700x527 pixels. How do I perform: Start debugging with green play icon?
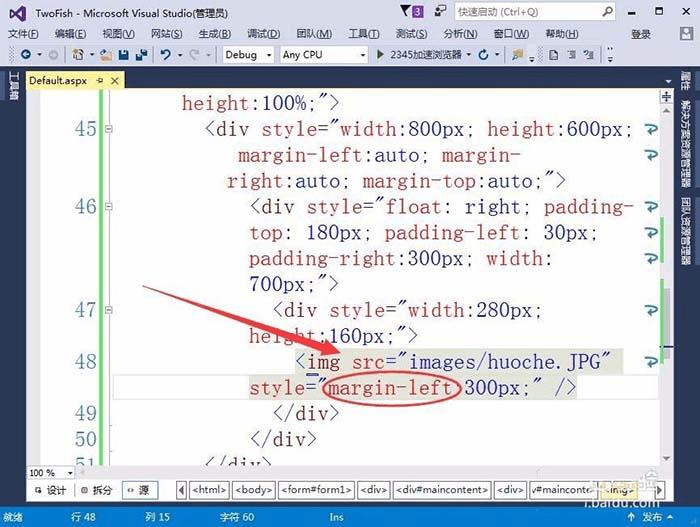tap(380, 54)
